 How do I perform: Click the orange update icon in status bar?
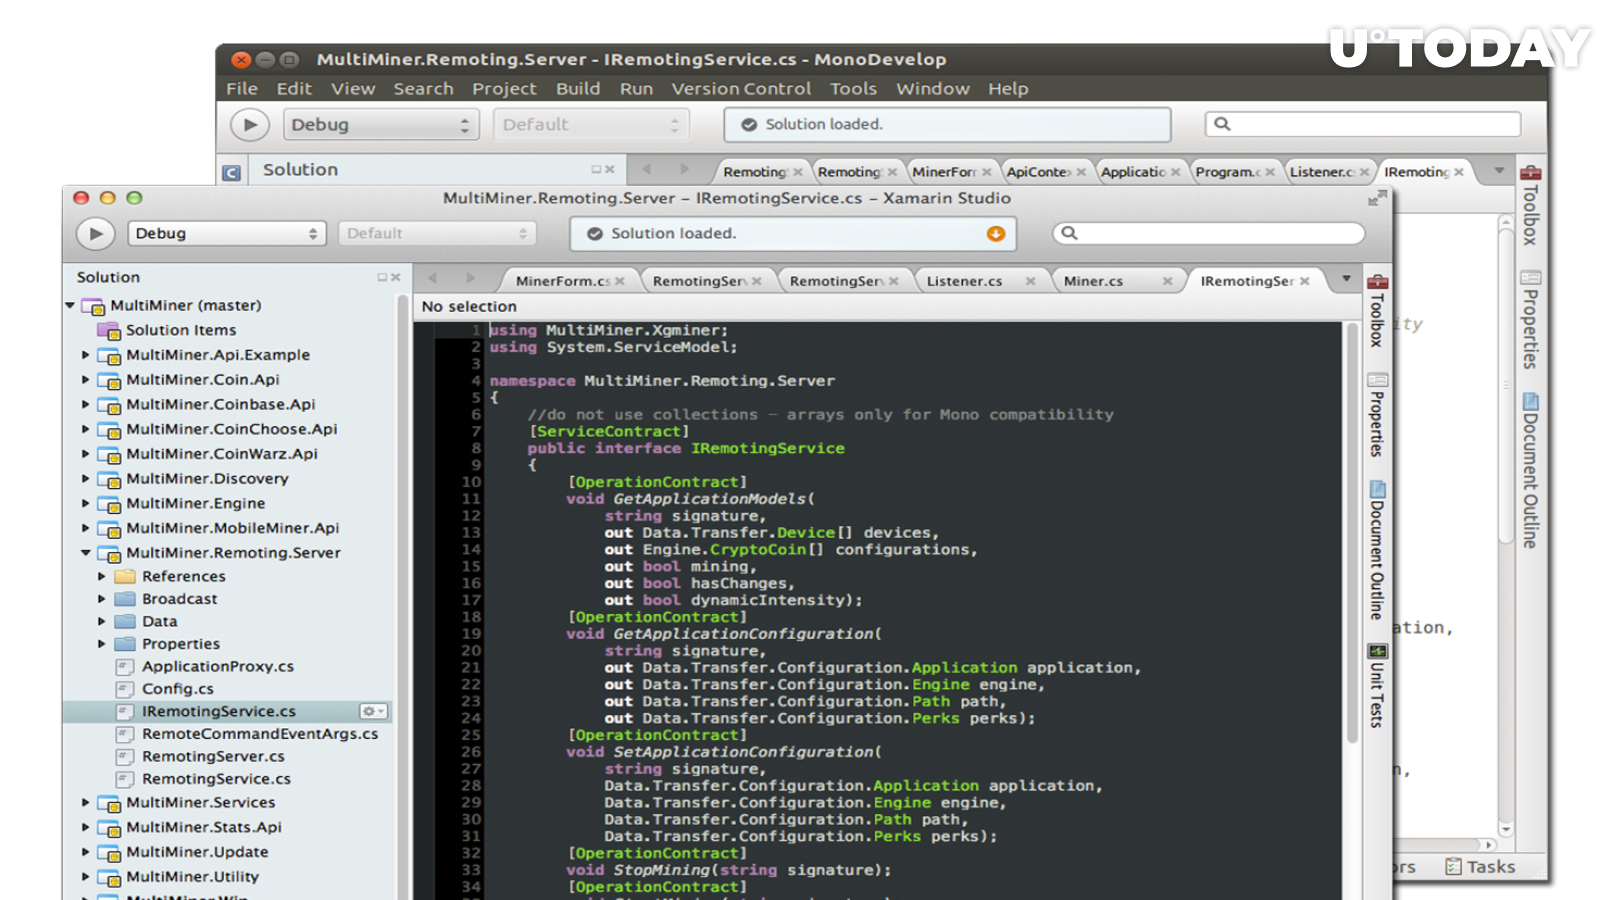[x=995, y=234]
